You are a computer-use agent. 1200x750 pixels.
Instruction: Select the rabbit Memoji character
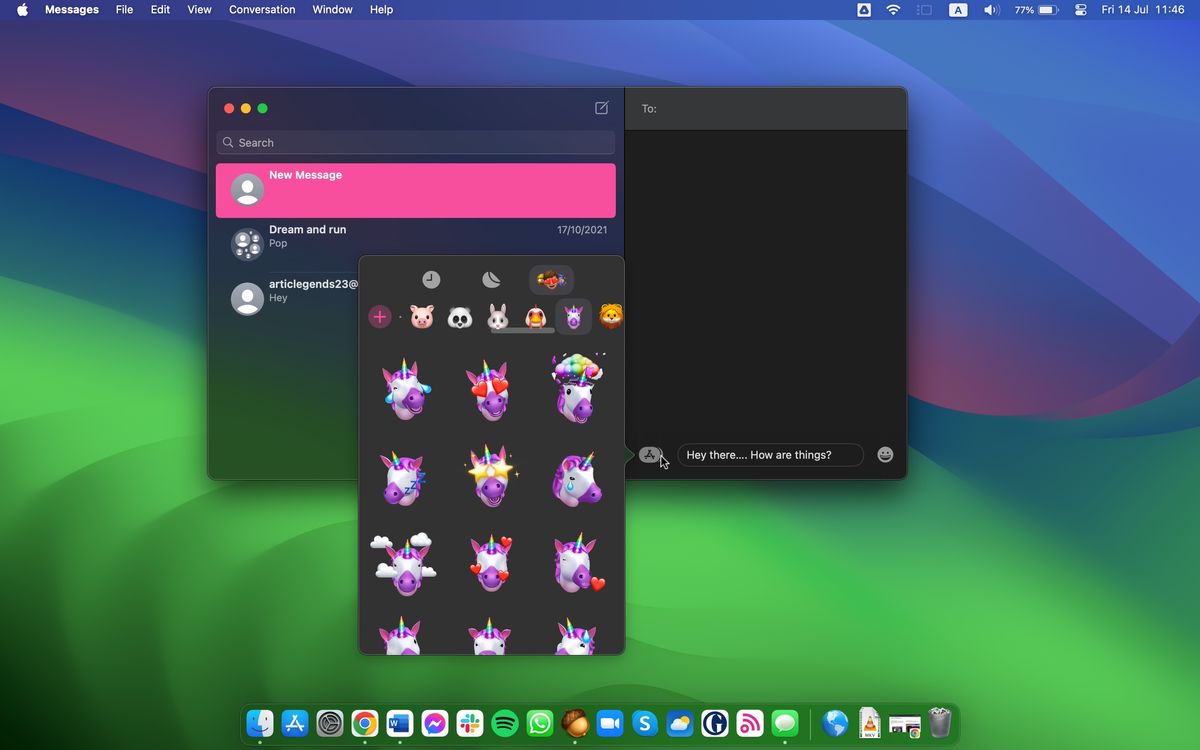[497, 316]
